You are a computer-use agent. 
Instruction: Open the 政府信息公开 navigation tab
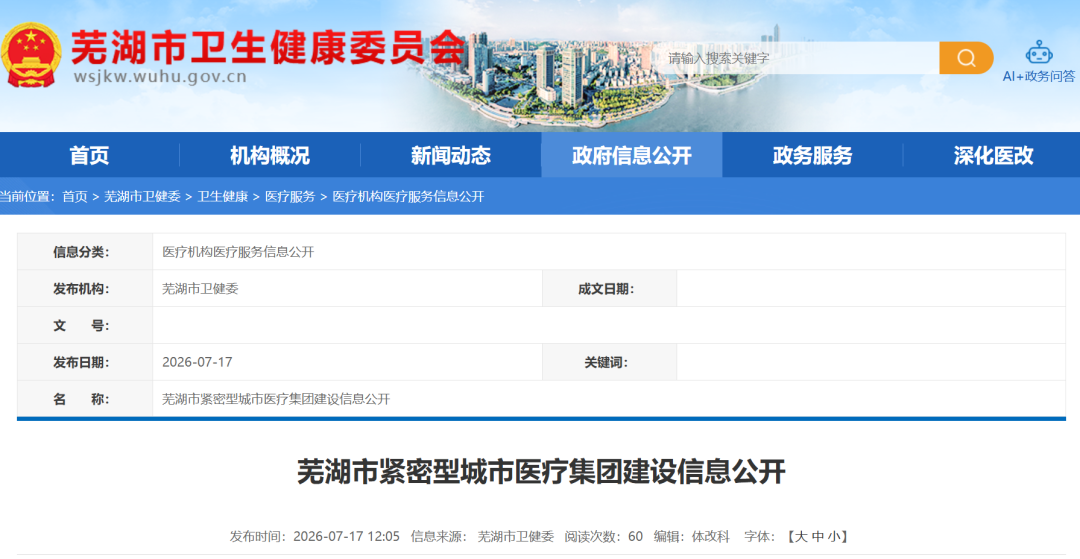pos(632,155)
